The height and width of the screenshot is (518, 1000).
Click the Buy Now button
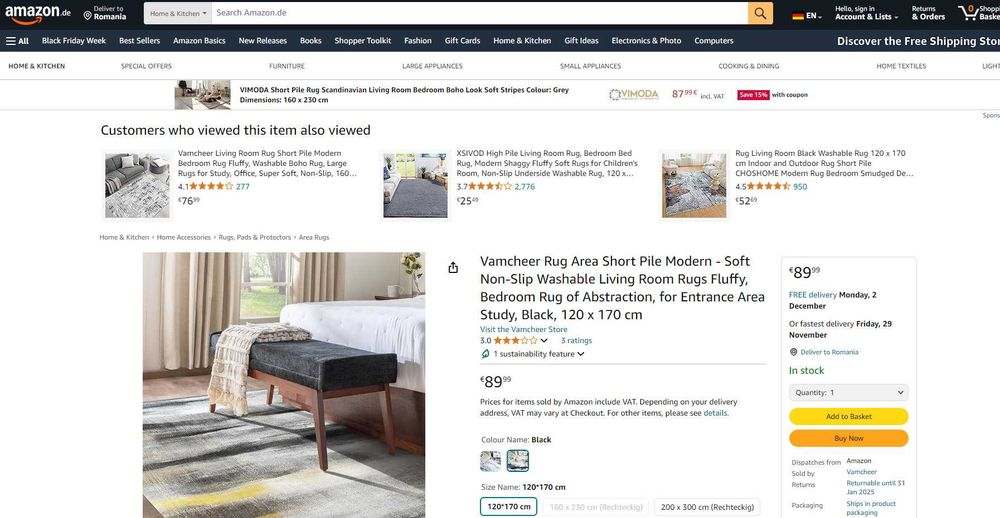coord(848,439)
